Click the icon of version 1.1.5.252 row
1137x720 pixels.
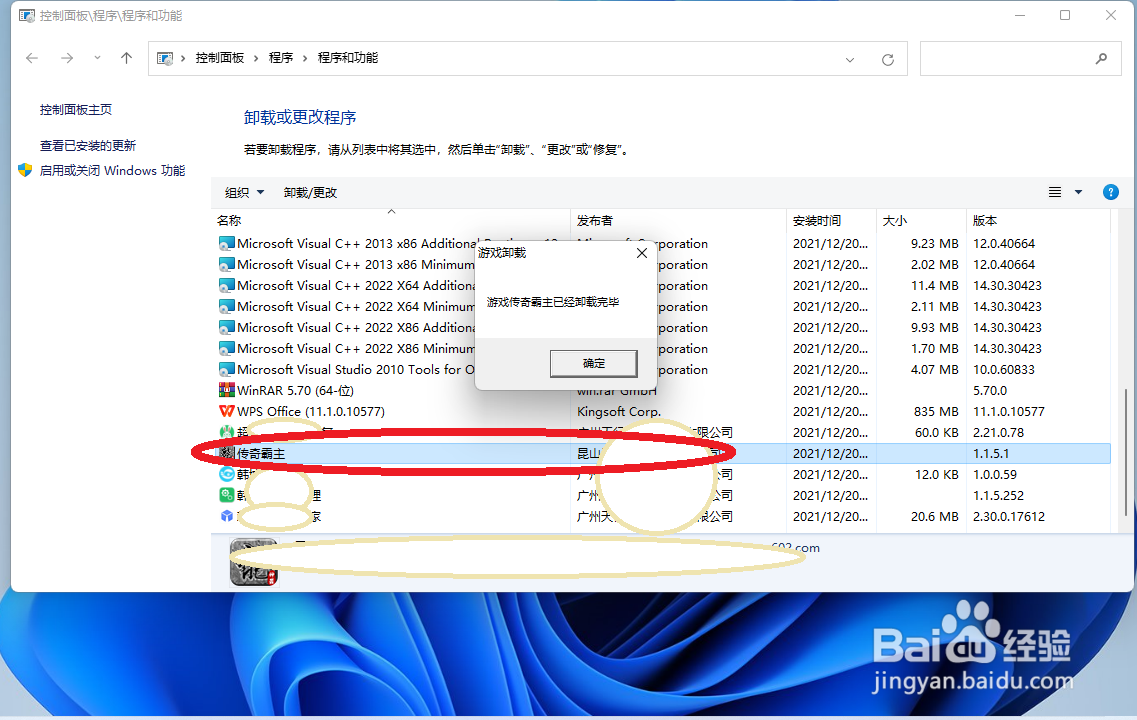pyautogui.click(x=226, y=495)
